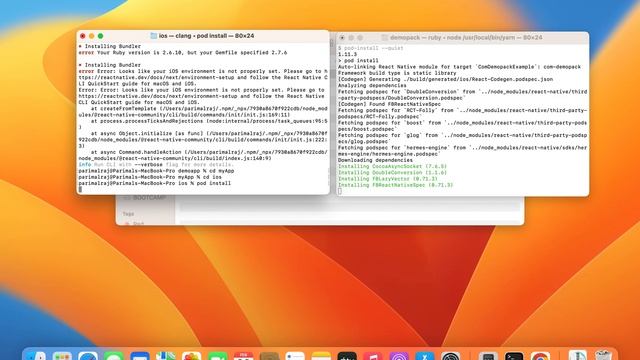
Task: Click "Fetching podspec for 'glog'" line
Action: tap(462, 138)
